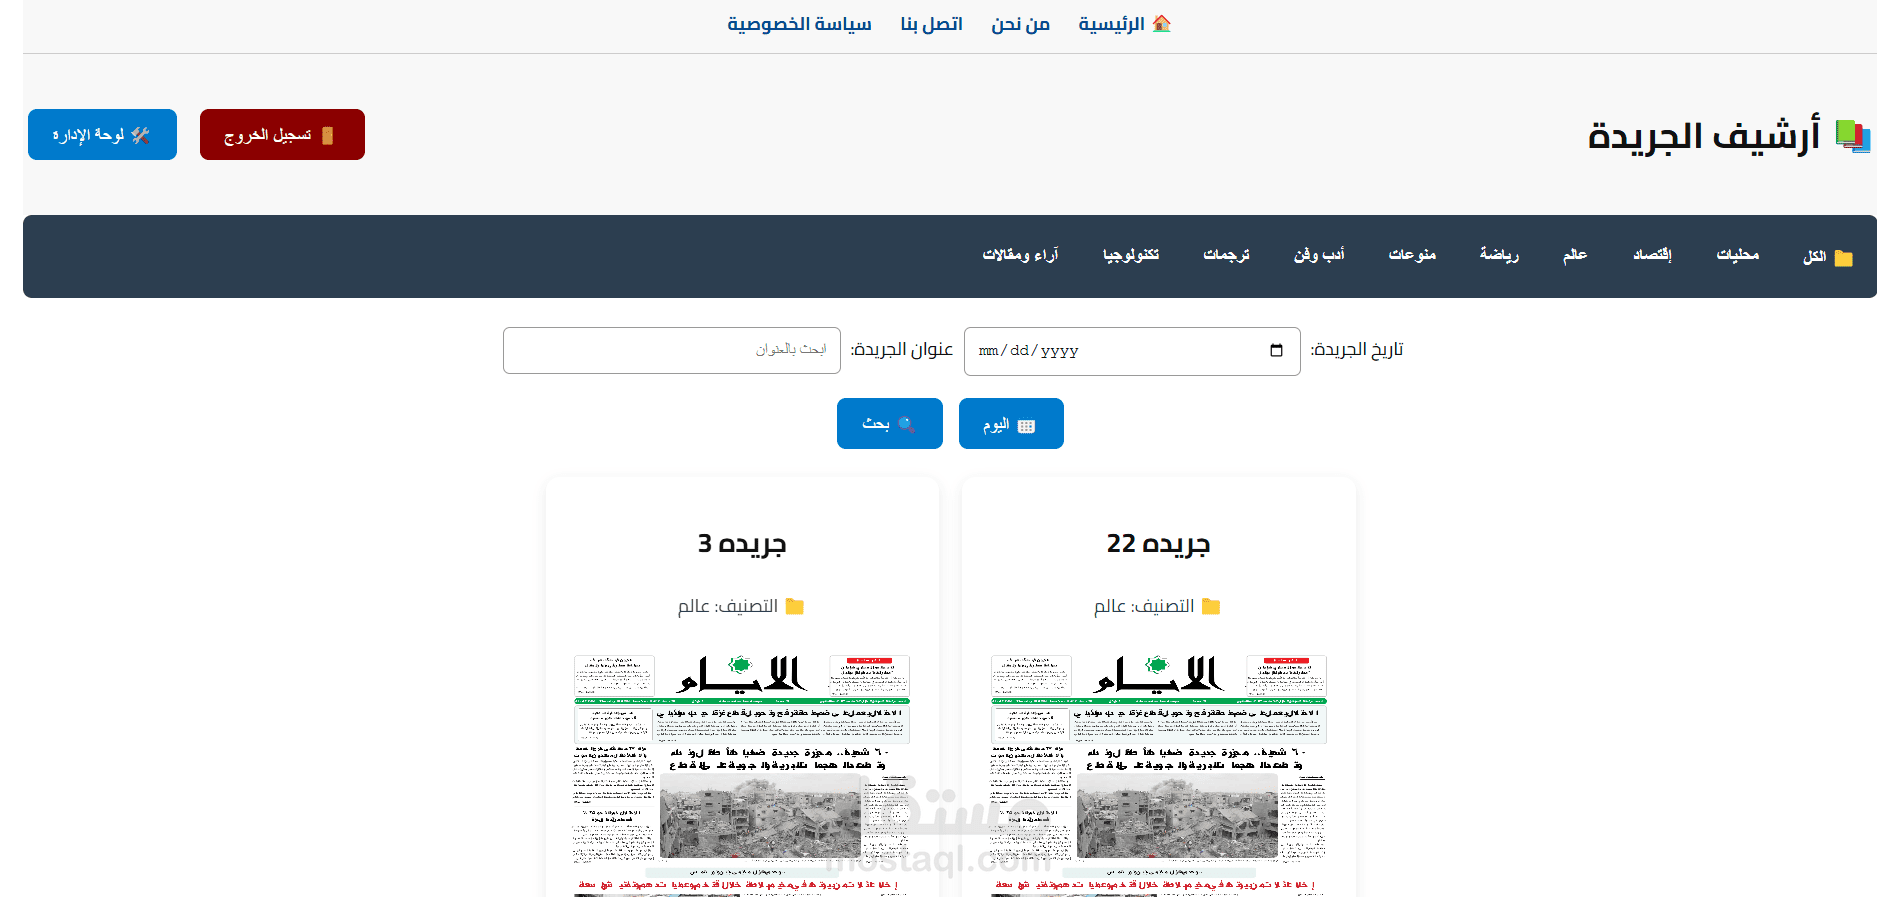Click التصنيف: عالم text under جريدة 22

tap(1144, 606)
